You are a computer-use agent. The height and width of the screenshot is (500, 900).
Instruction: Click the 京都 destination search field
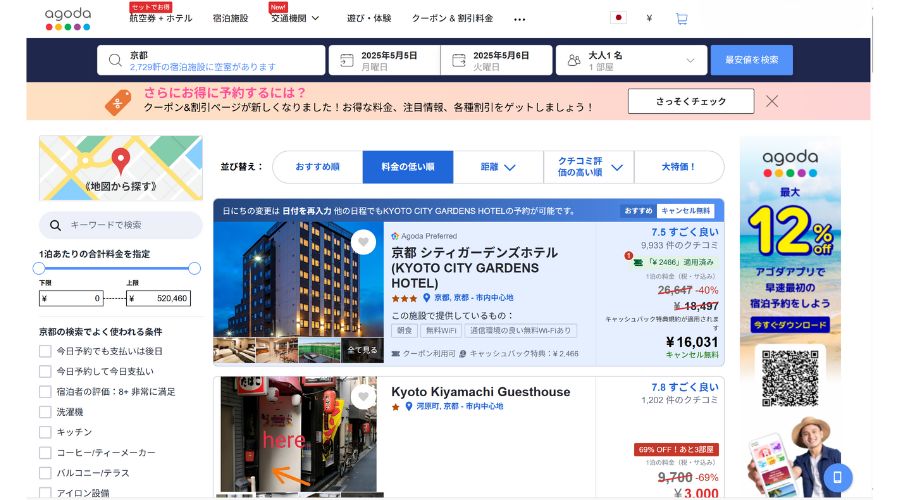[211, 60]
